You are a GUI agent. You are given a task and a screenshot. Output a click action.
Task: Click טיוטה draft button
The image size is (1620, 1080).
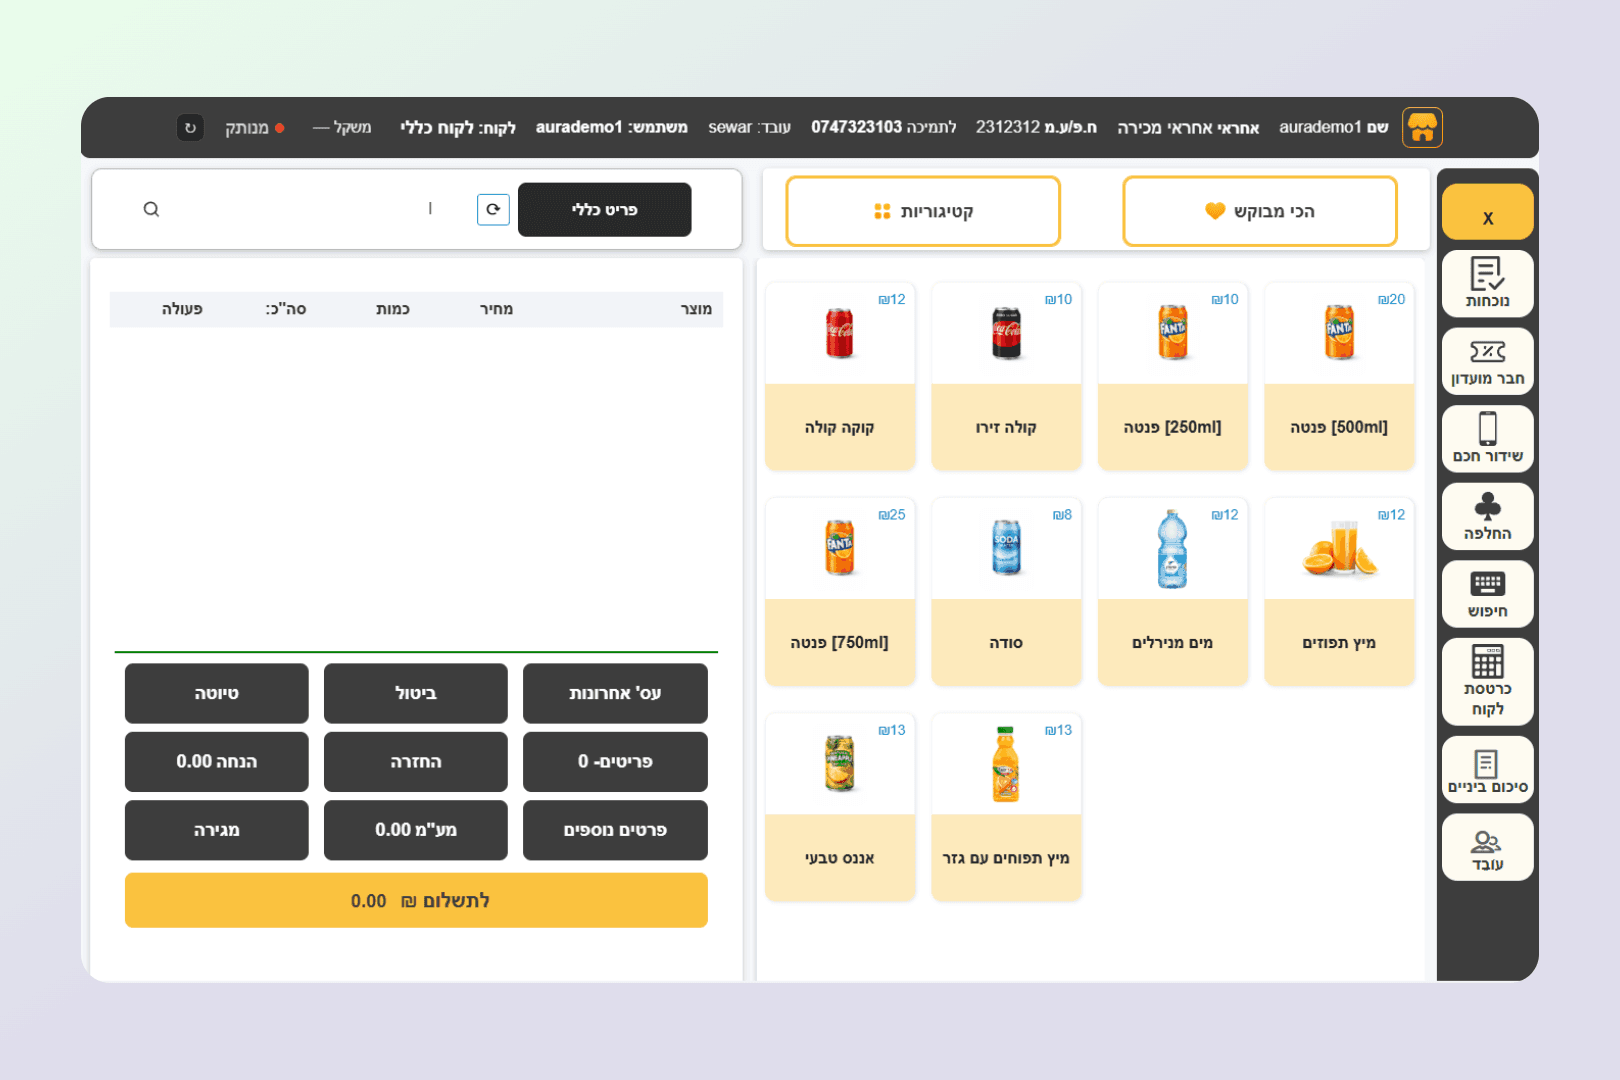point(217,693)
